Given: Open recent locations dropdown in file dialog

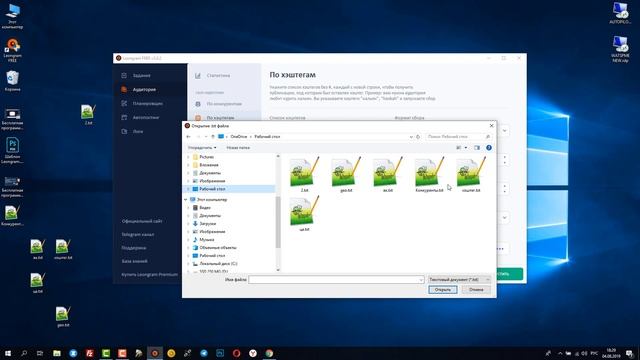Looking at the screenshot, I should pyautogui.click(x=206, y=137).
